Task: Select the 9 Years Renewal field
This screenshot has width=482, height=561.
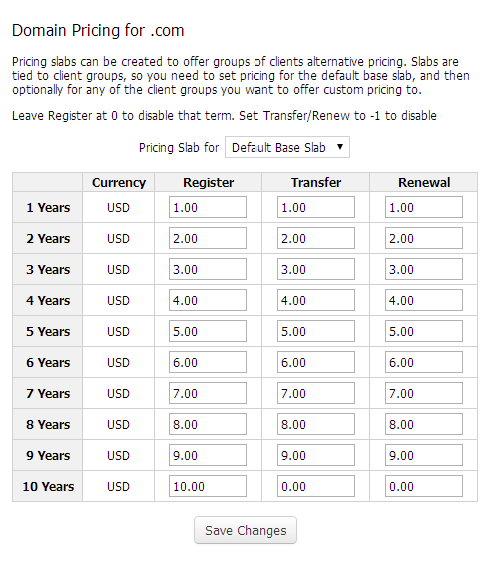Action: [x=424, y=455]
